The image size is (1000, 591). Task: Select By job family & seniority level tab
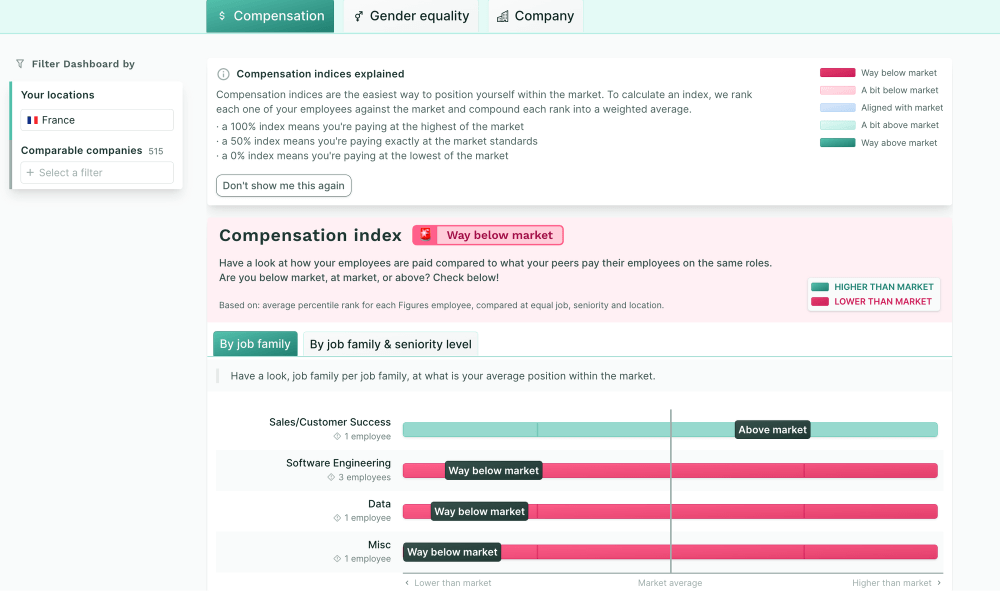coord(390,344)
